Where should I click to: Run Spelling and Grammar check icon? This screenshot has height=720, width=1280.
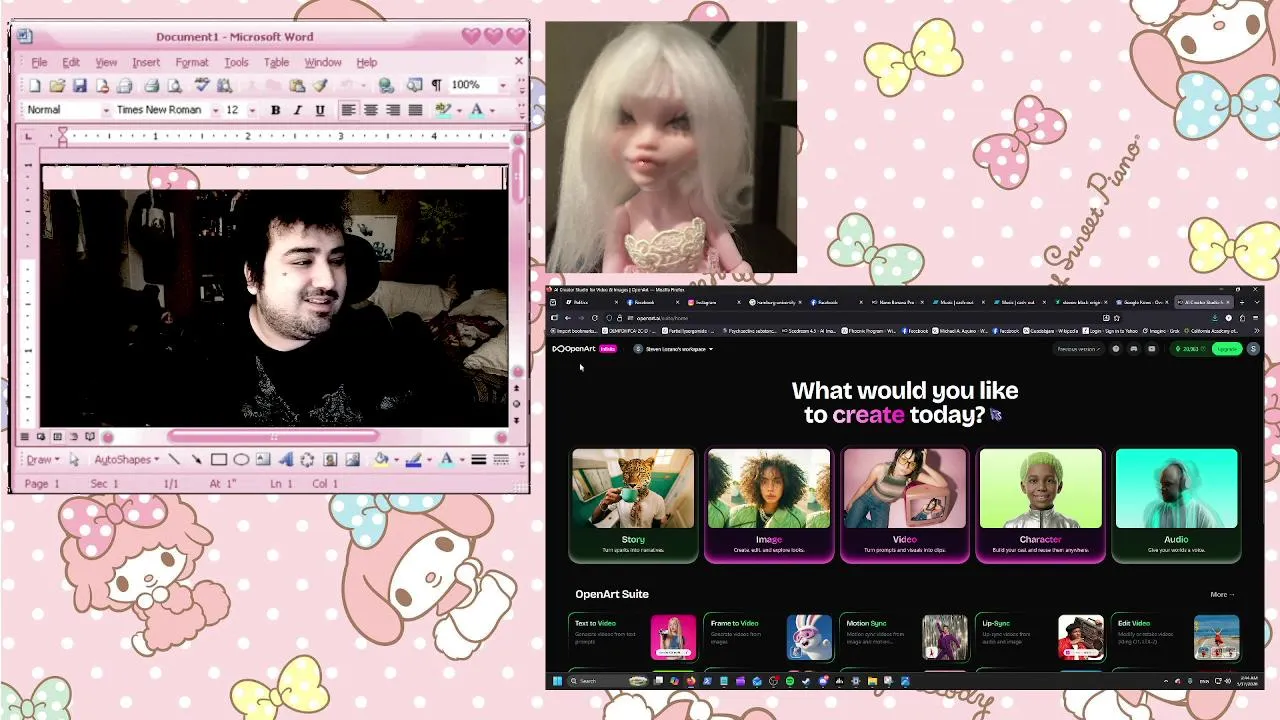tap(201, 86)
